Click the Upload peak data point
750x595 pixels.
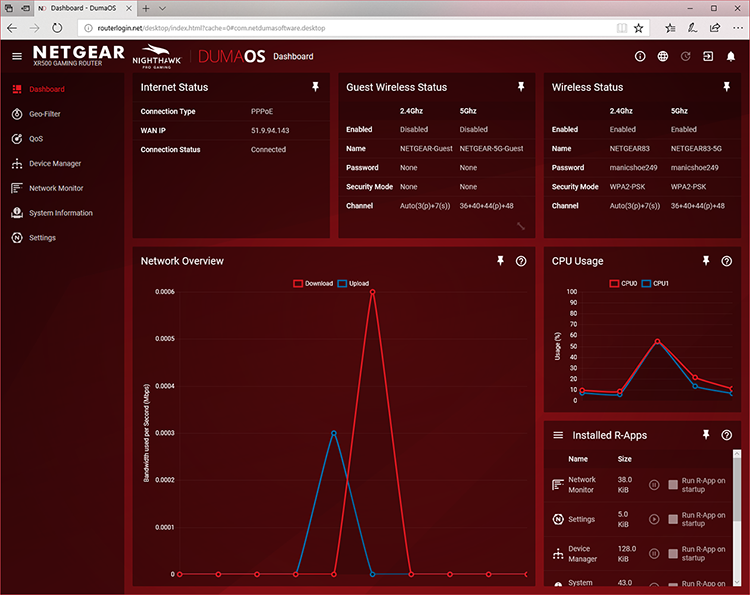pyautogui.click(x=334, y=433)
